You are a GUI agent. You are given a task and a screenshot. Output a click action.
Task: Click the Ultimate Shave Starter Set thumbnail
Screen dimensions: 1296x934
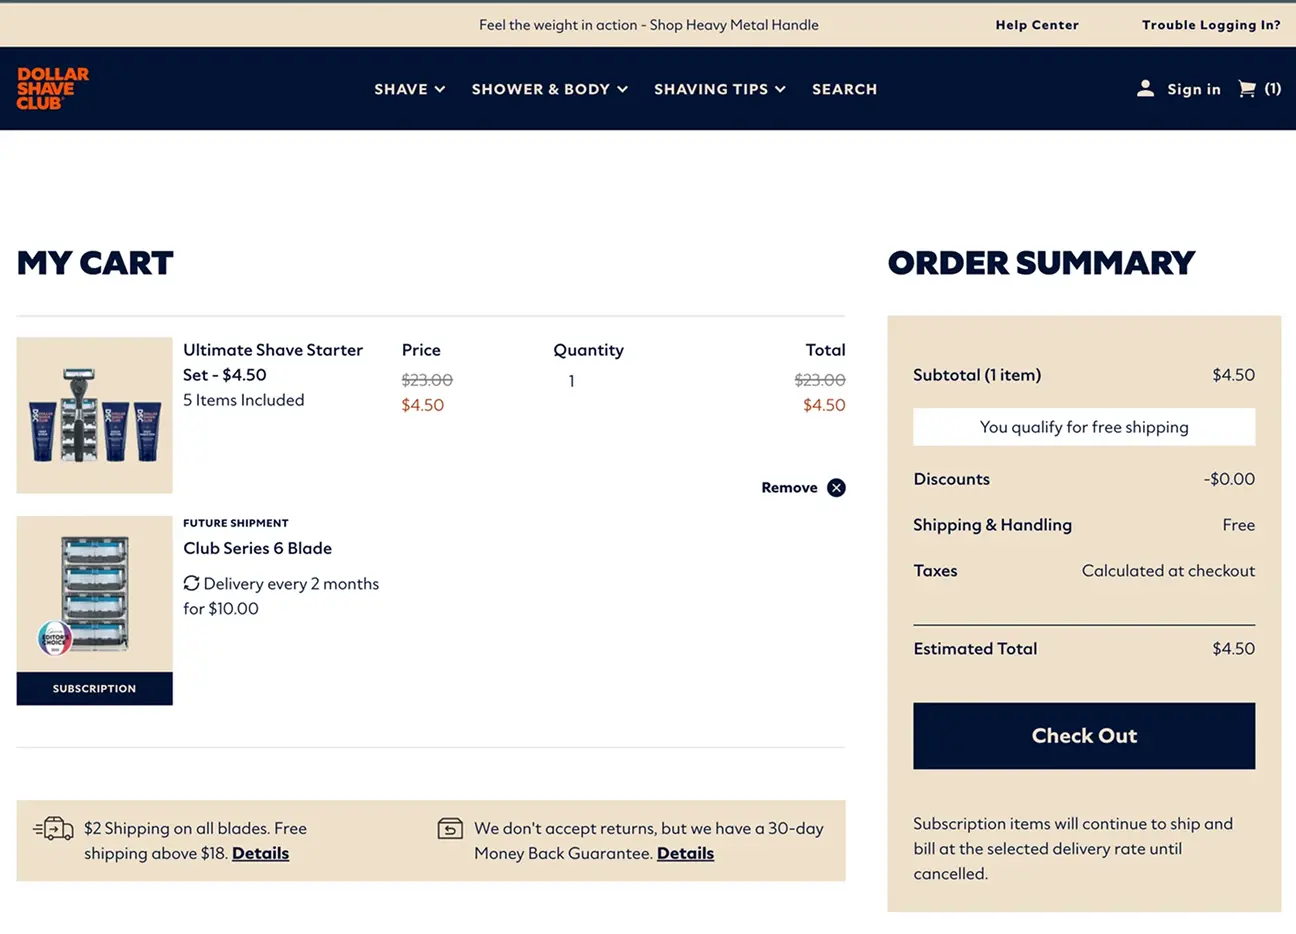click(94, 415)
